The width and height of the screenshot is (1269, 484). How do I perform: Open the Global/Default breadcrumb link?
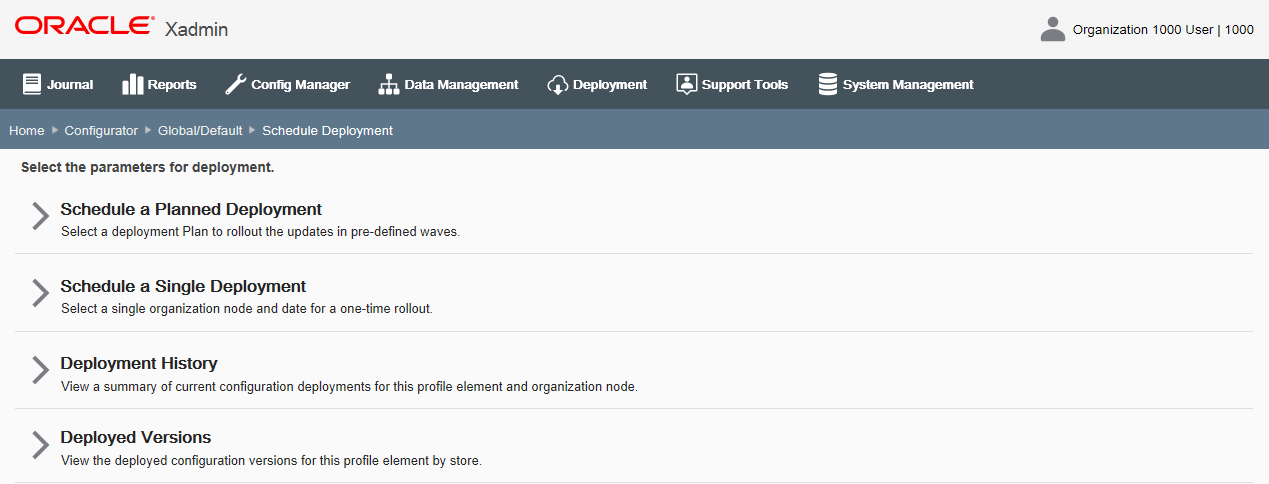[200, 131]
